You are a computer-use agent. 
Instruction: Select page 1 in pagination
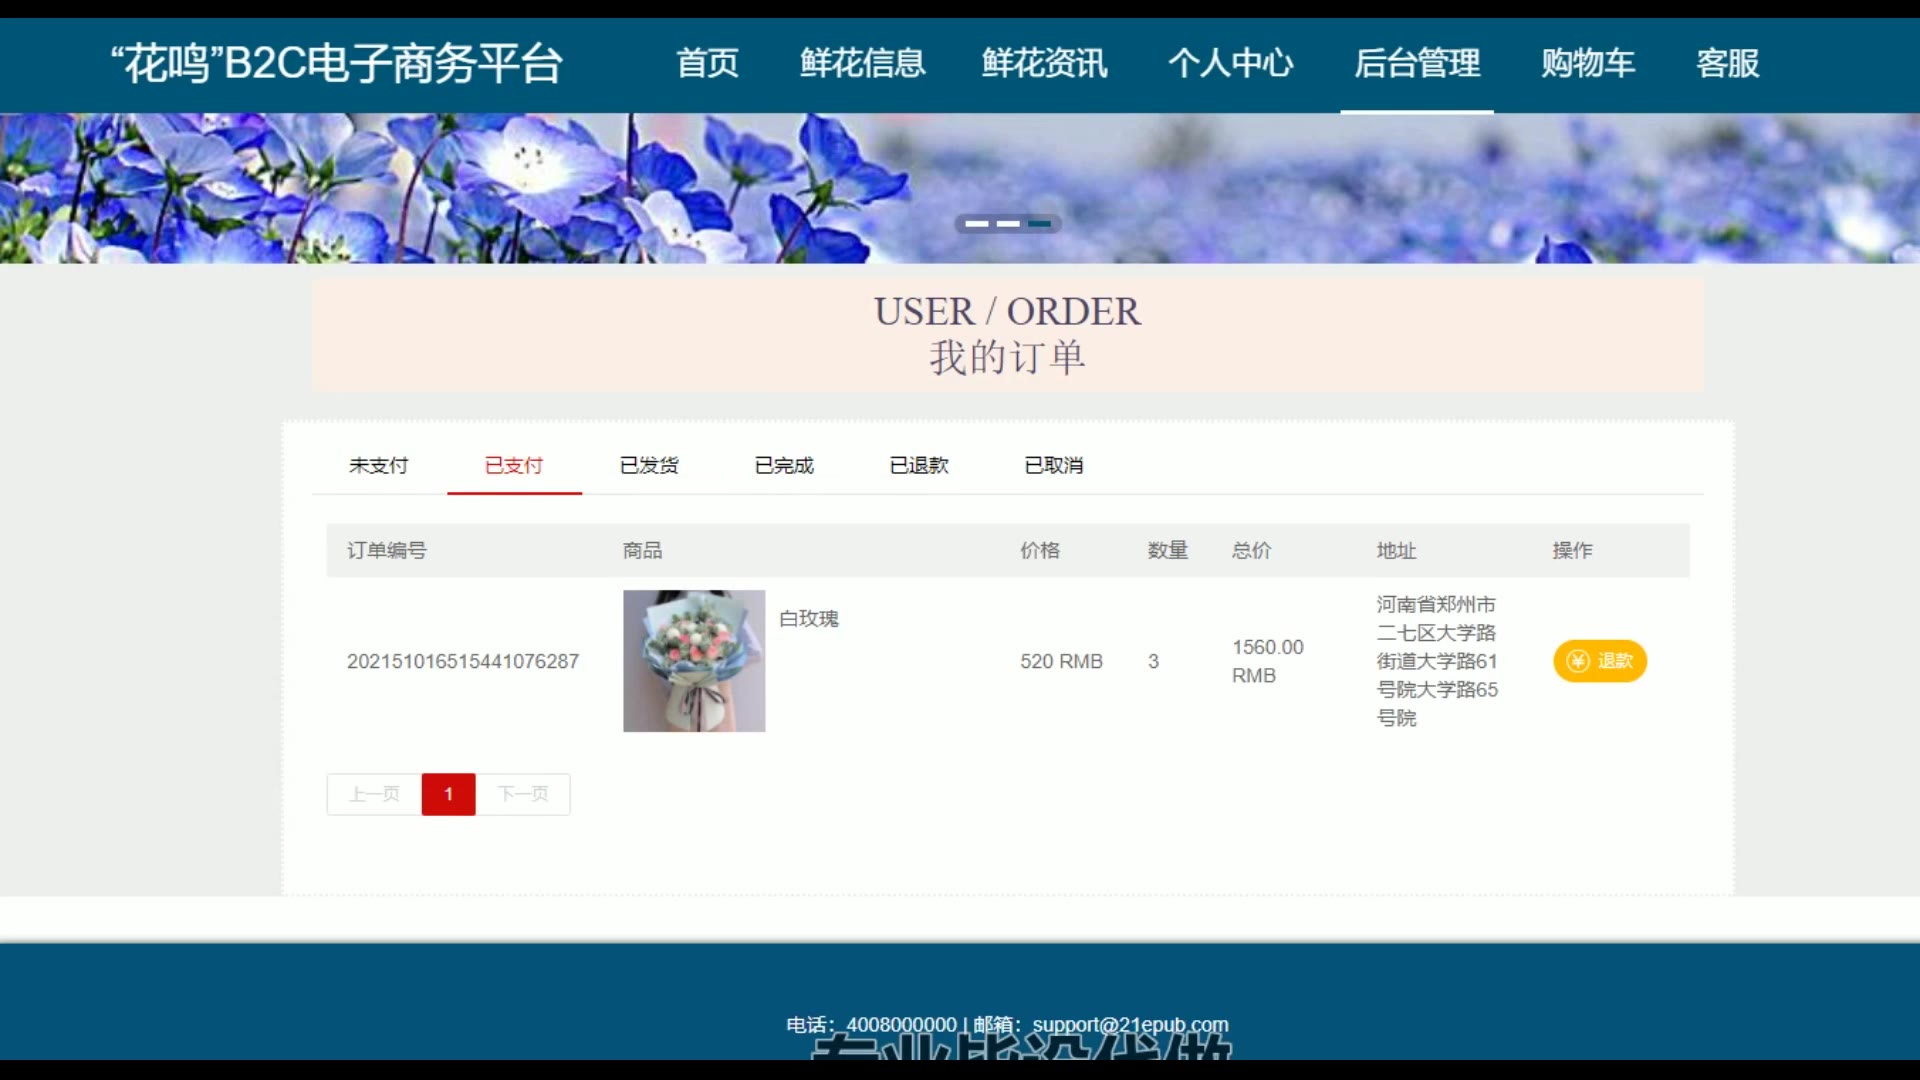click(448, 794)
